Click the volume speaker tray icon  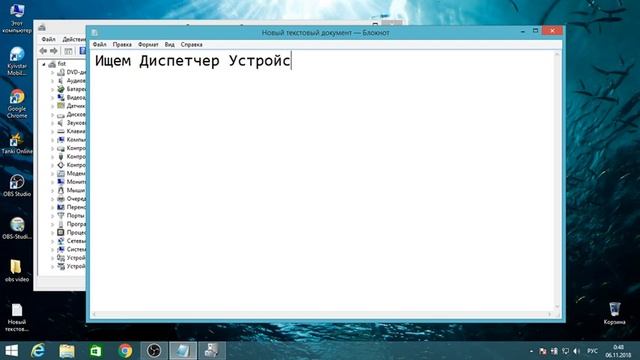tap(576, 351)
